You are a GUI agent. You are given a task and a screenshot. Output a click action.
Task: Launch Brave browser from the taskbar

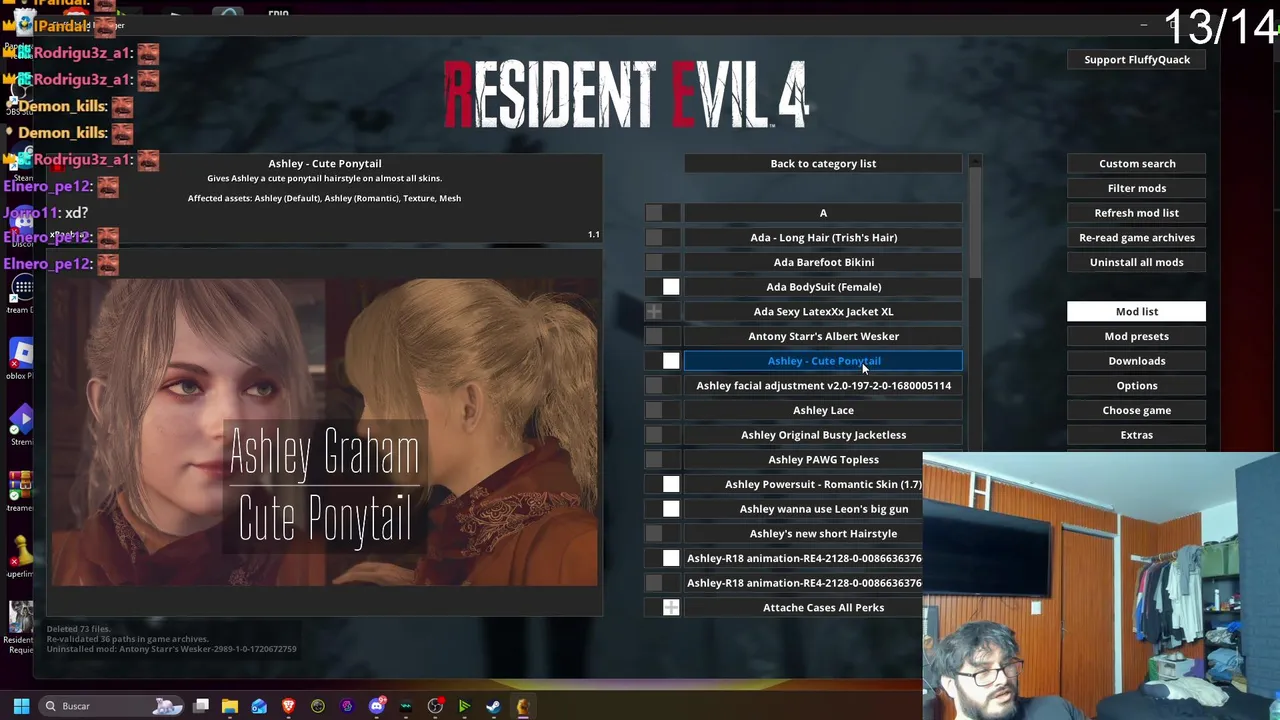(x=289, y=706)
